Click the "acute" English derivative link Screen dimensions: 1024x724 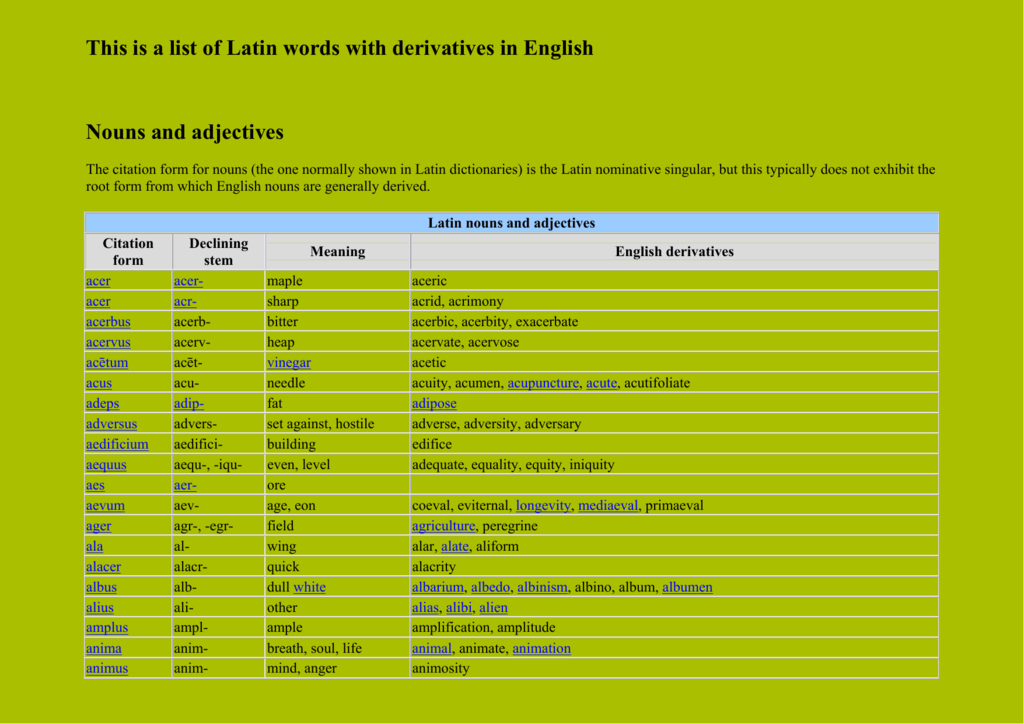[x=601, y=382]
